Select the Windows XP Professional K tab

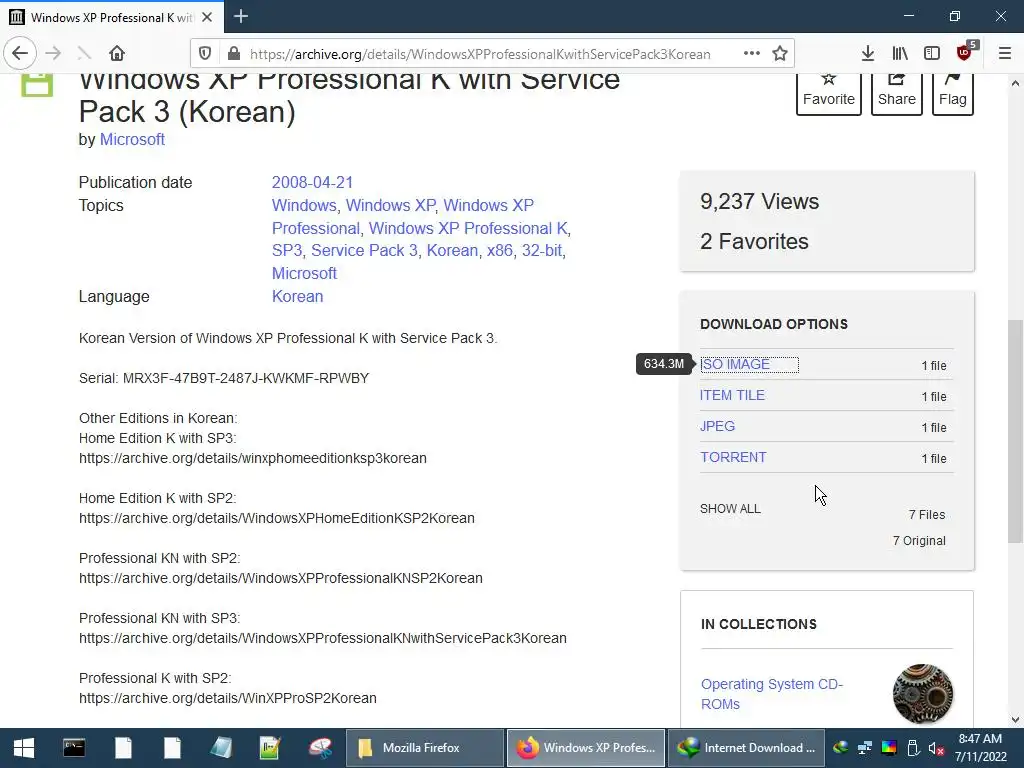[112, 17]
